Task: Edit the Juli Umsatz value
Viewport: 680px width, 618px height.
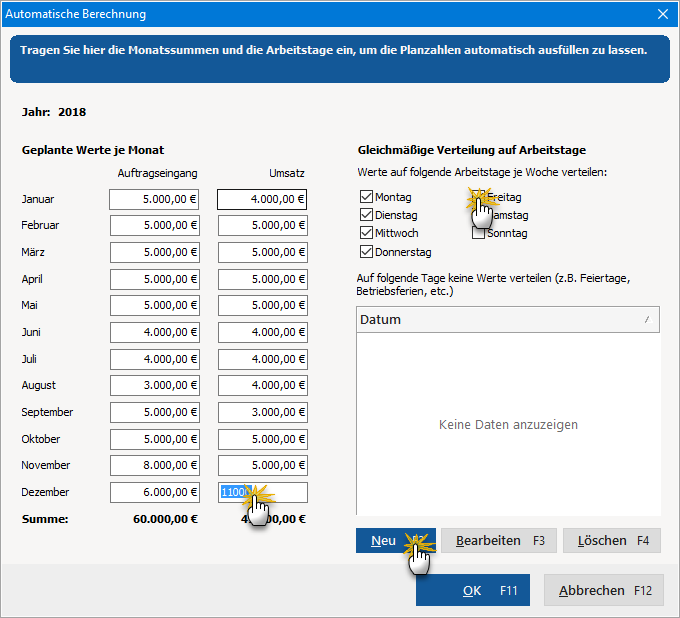Action: [x=263, y=359]
